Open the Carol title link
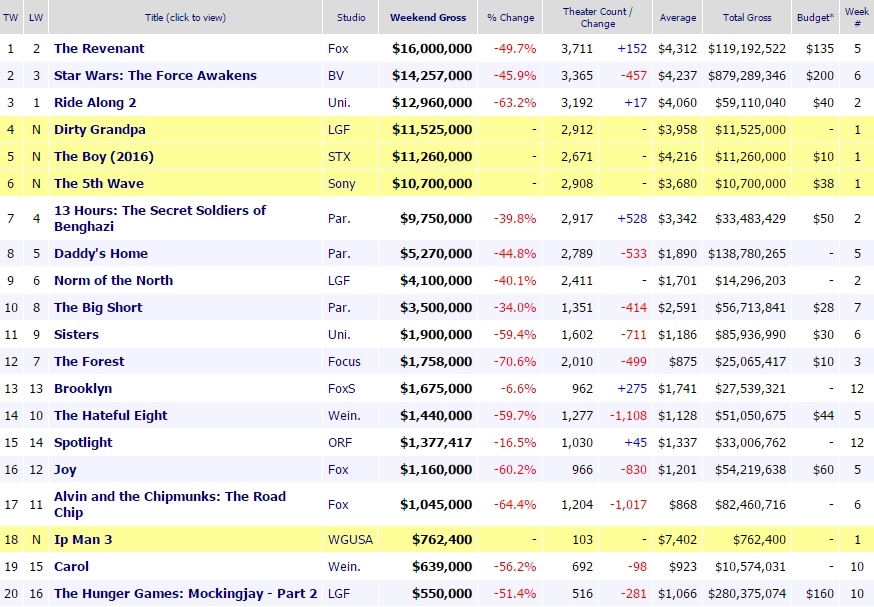The width and height of the screenshot is (874, 607). [71, 567]
